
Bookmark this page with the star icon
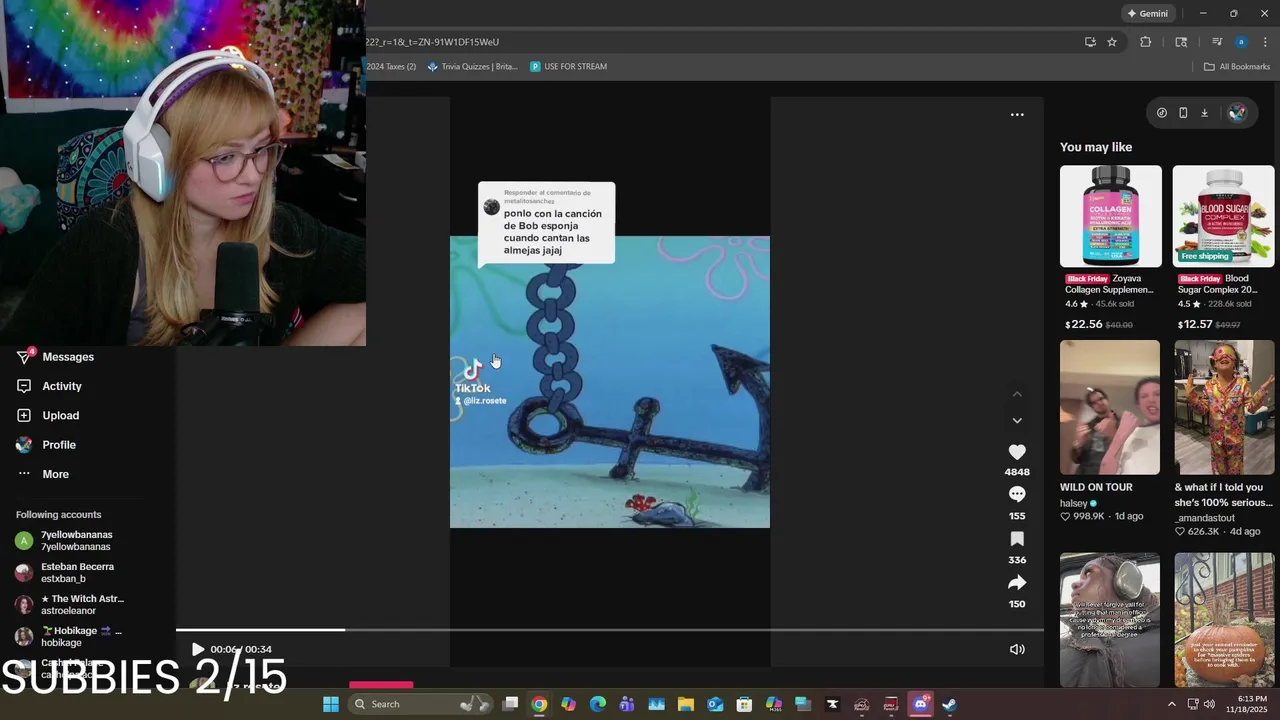tap(1112, 42)
